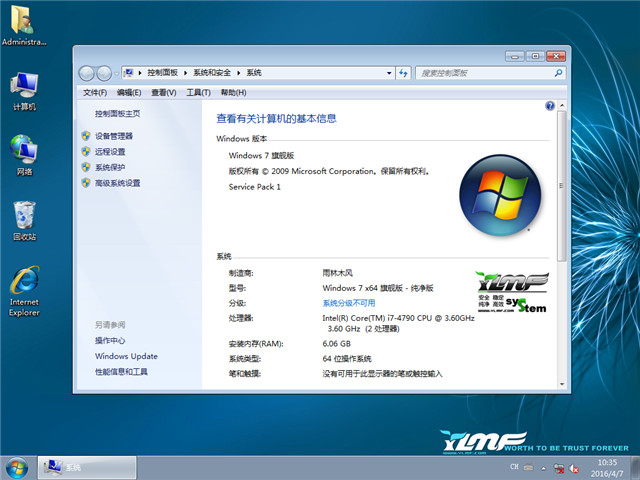Click the manufacturer value 雨林木风
This screenshot has width=640, height=480.
tap(338, 273)
